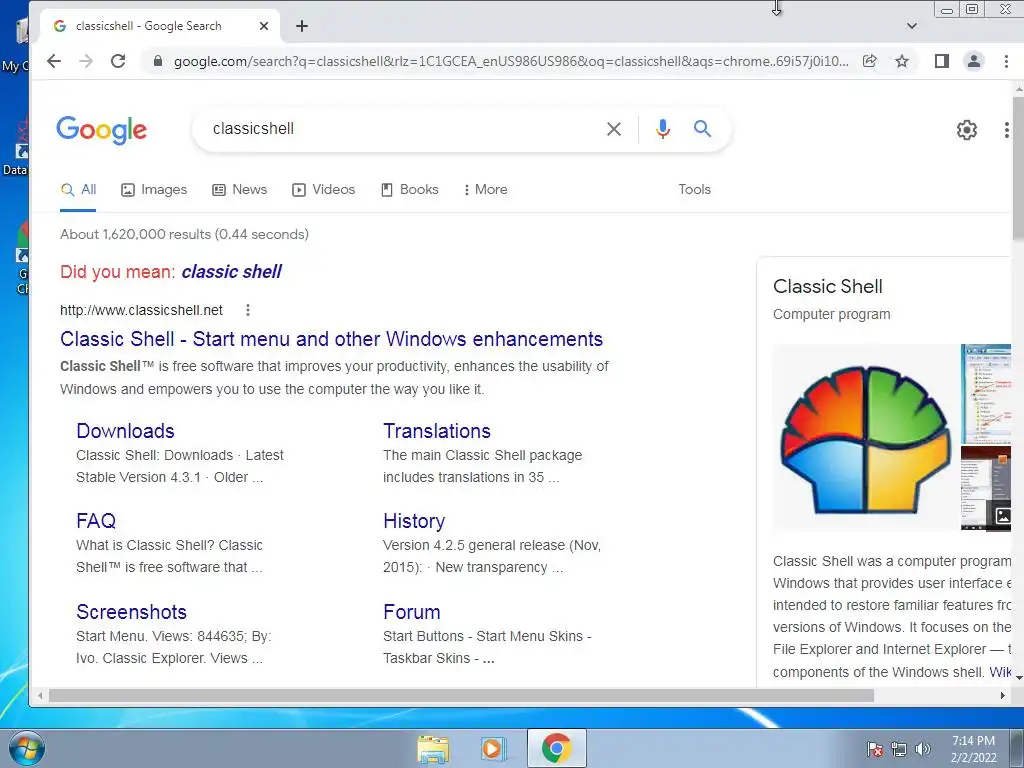
Task: Open the search Tools options
Action: (x=694, y=190)
